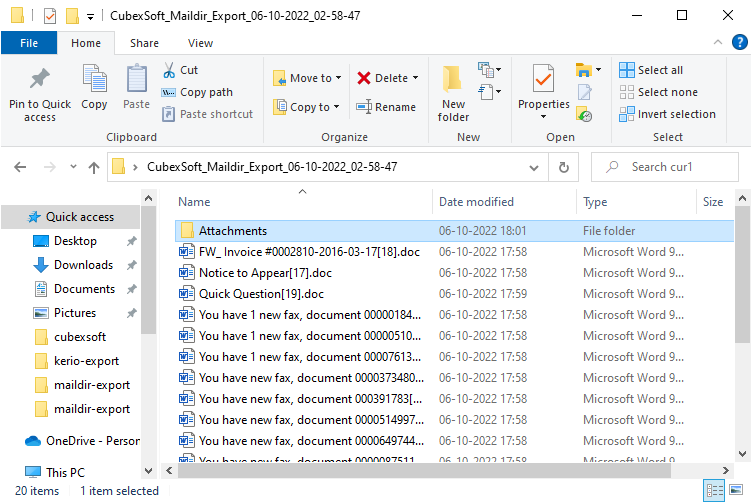Open the Delete options arrow
This screenshot has width=752, height=503.
[x=415, y=78]
